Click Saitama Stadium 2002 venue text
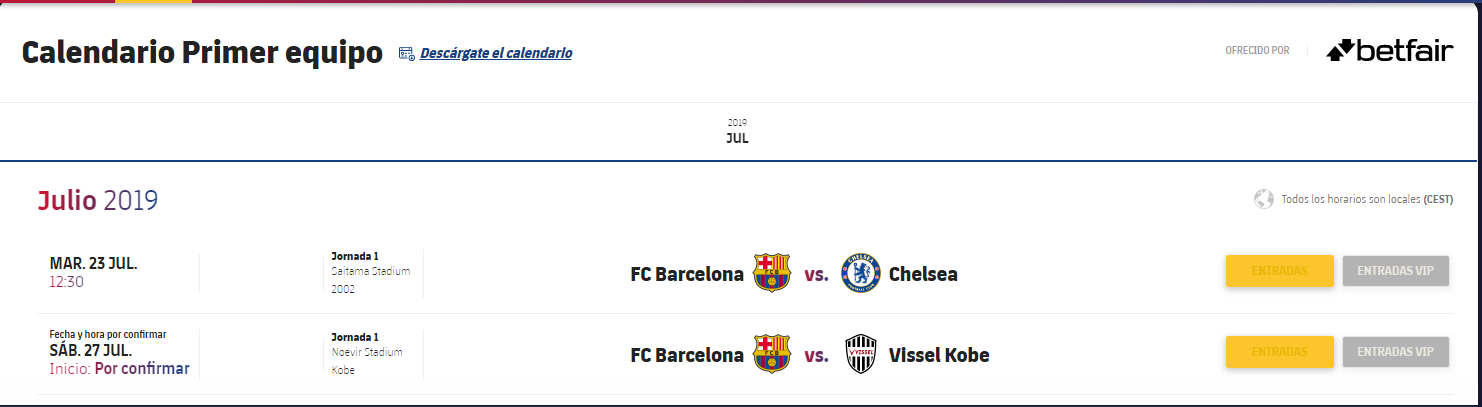1482x407 pixels. coord(370,279)
